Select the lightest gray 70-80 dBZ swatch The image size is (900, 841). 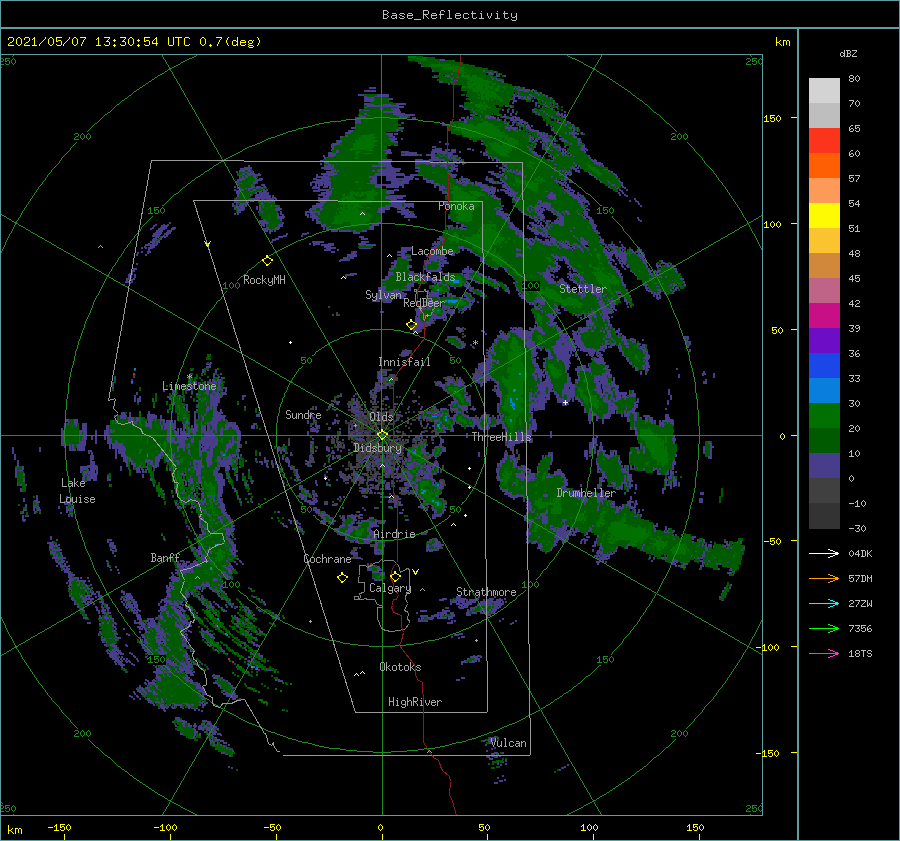click(x=824, y=91)
